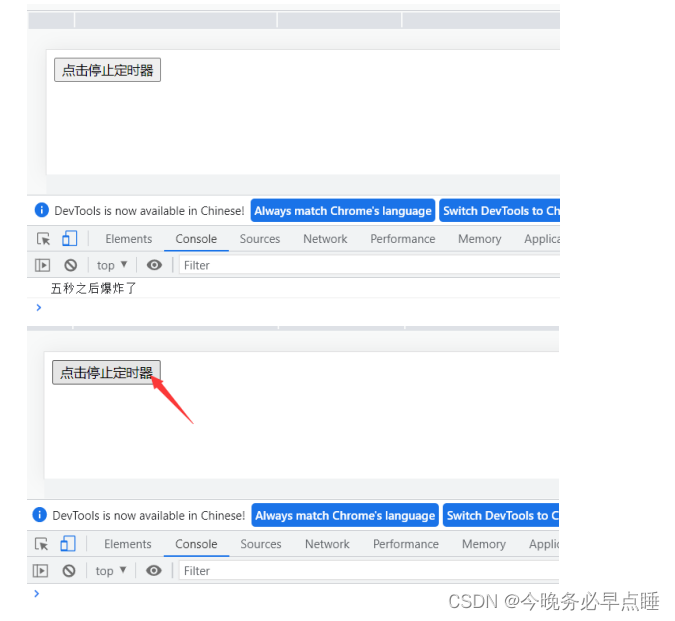675x621 pixels.
Task: Click info icon in upper DevTools notice
Action: tap(42, 210)
